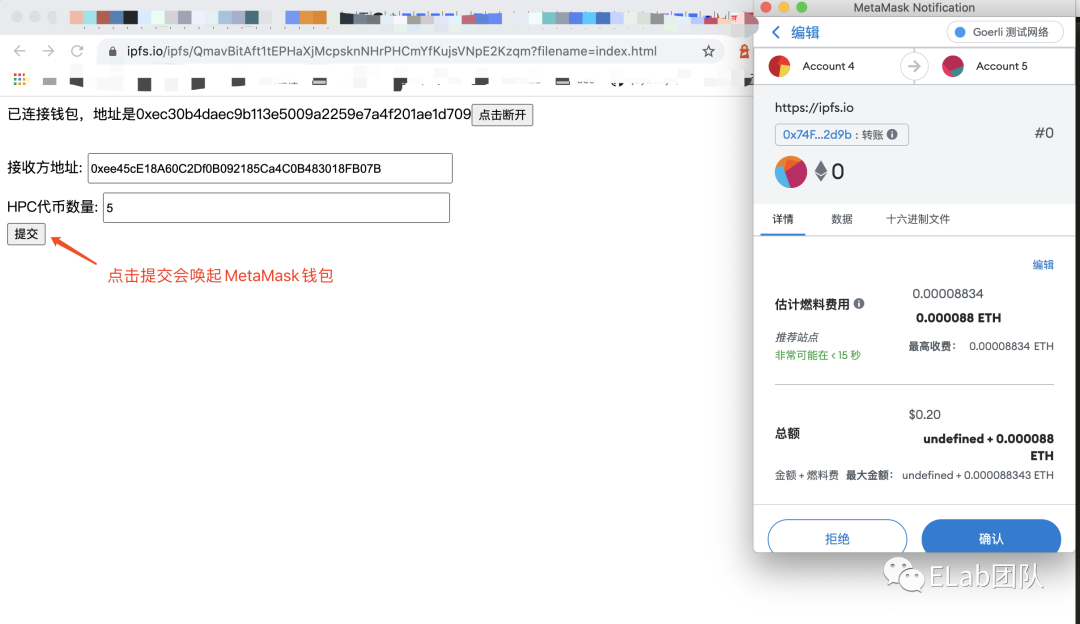The height and width of the screenshot is (624, 1080).
Task: Focus the HPC代币数量 amount field
Action: 276,207
